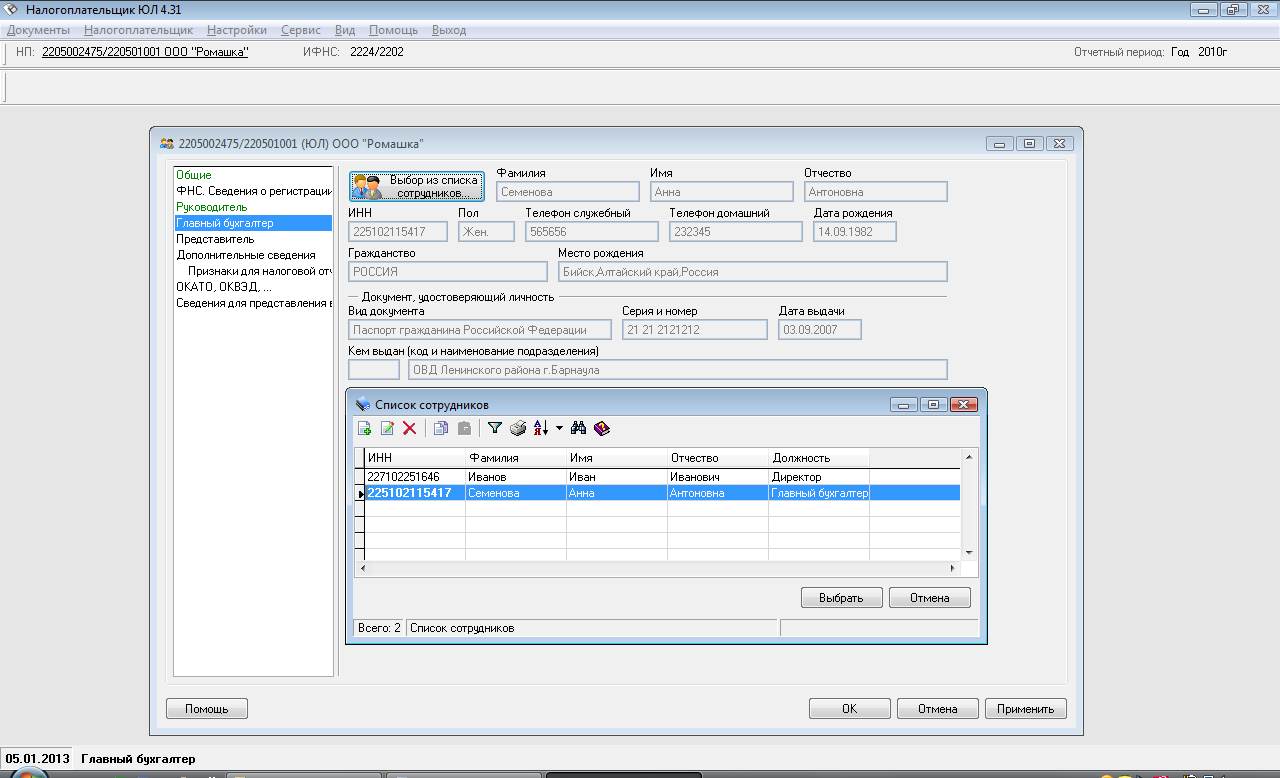Click the Имя field Анна
The height and width of the screenshot is (778, 1280).
(x=722, y=192)
